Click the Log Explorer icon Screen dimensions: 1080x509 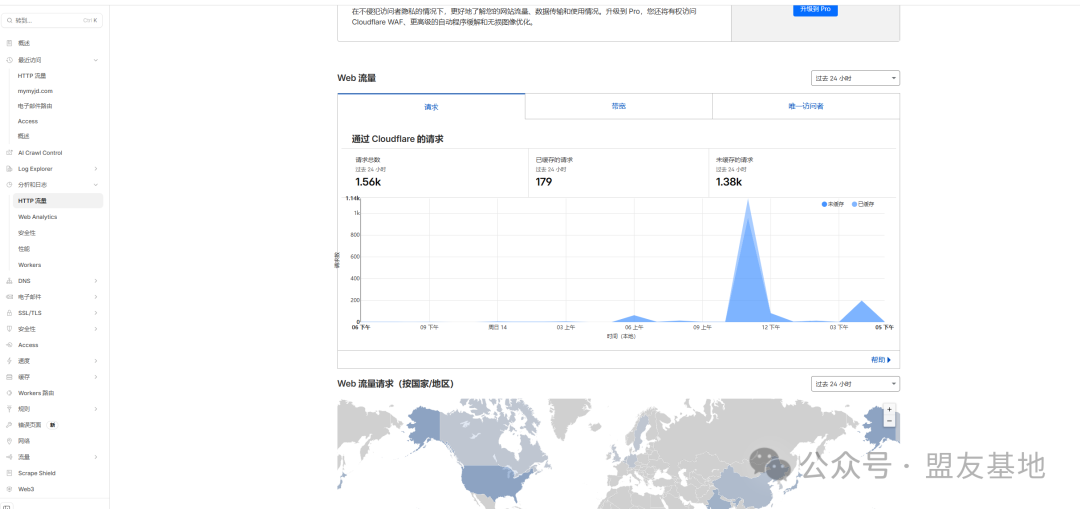coord(9,169)
